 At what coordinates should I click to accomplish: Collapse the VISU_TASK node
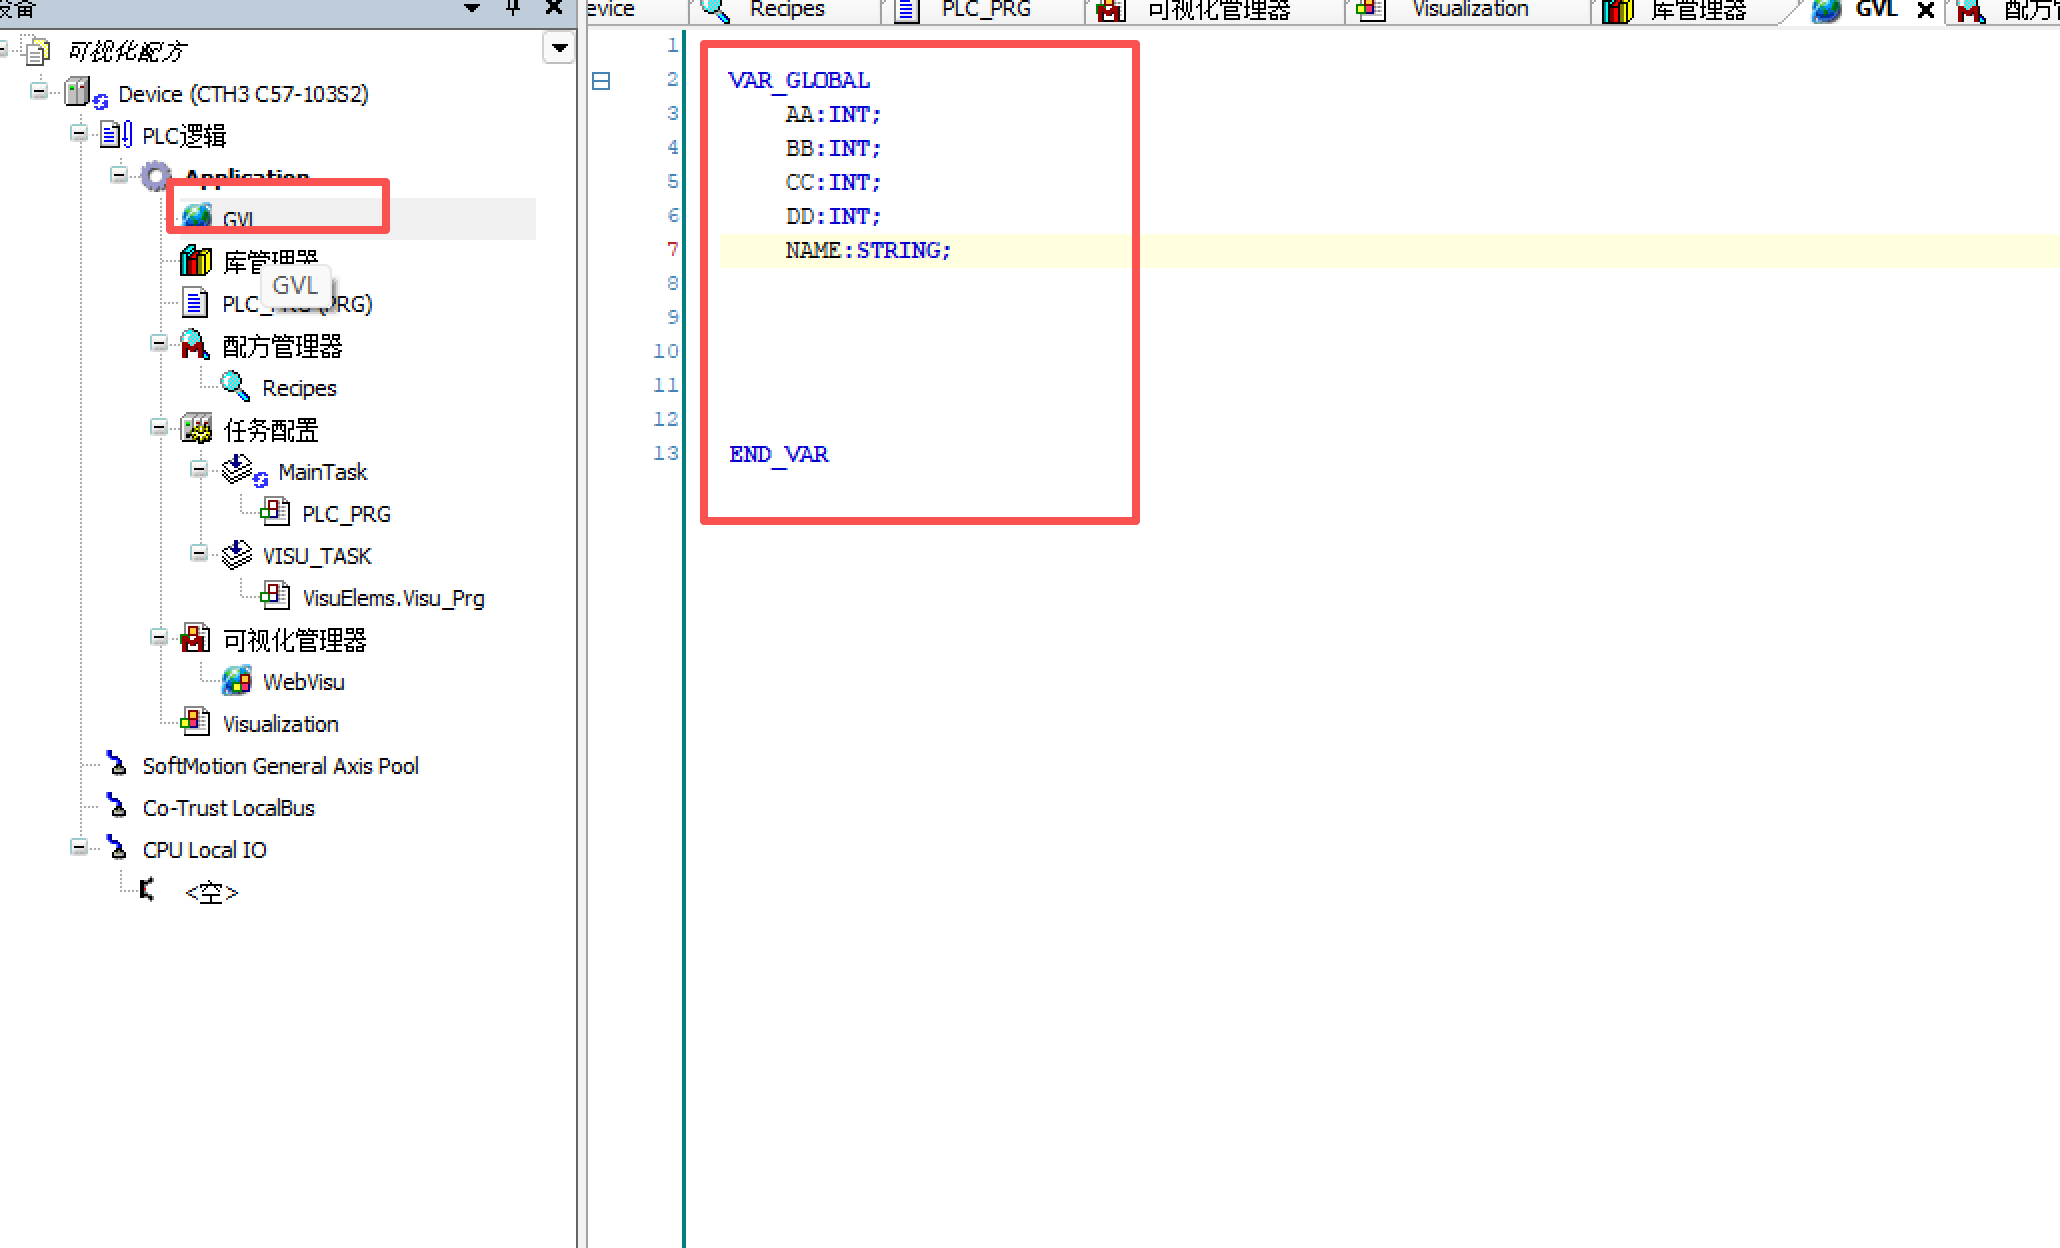[x=198, y=553]
